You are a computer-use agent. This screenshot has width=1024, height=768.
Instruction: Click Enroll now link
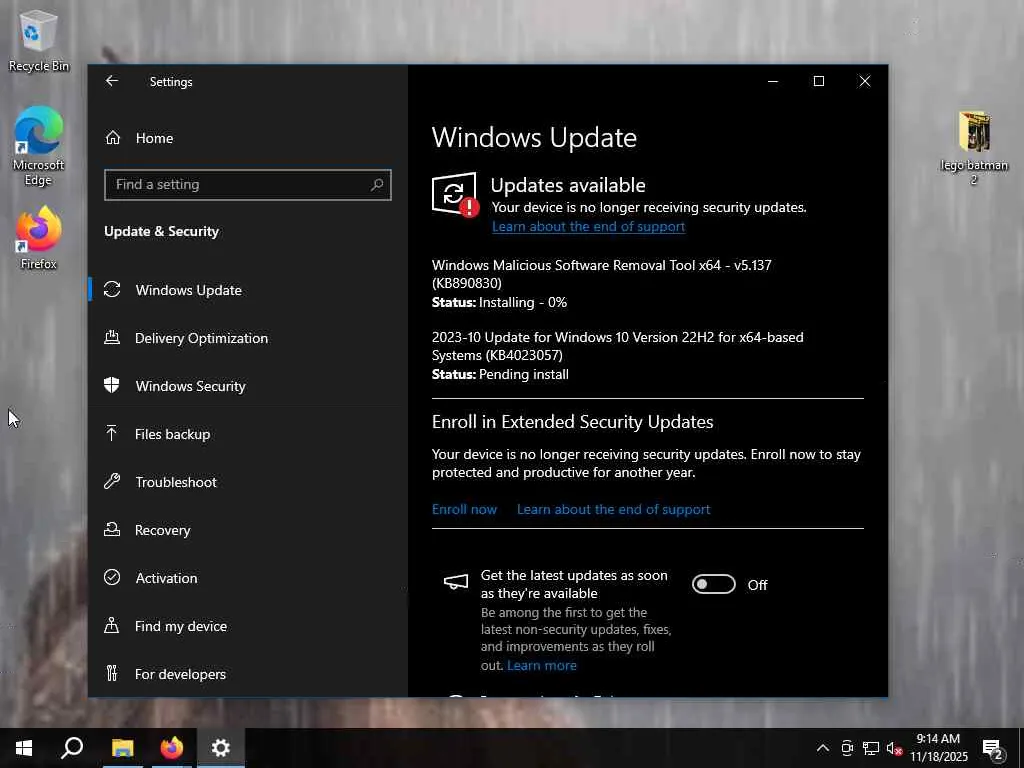(464, 509)
